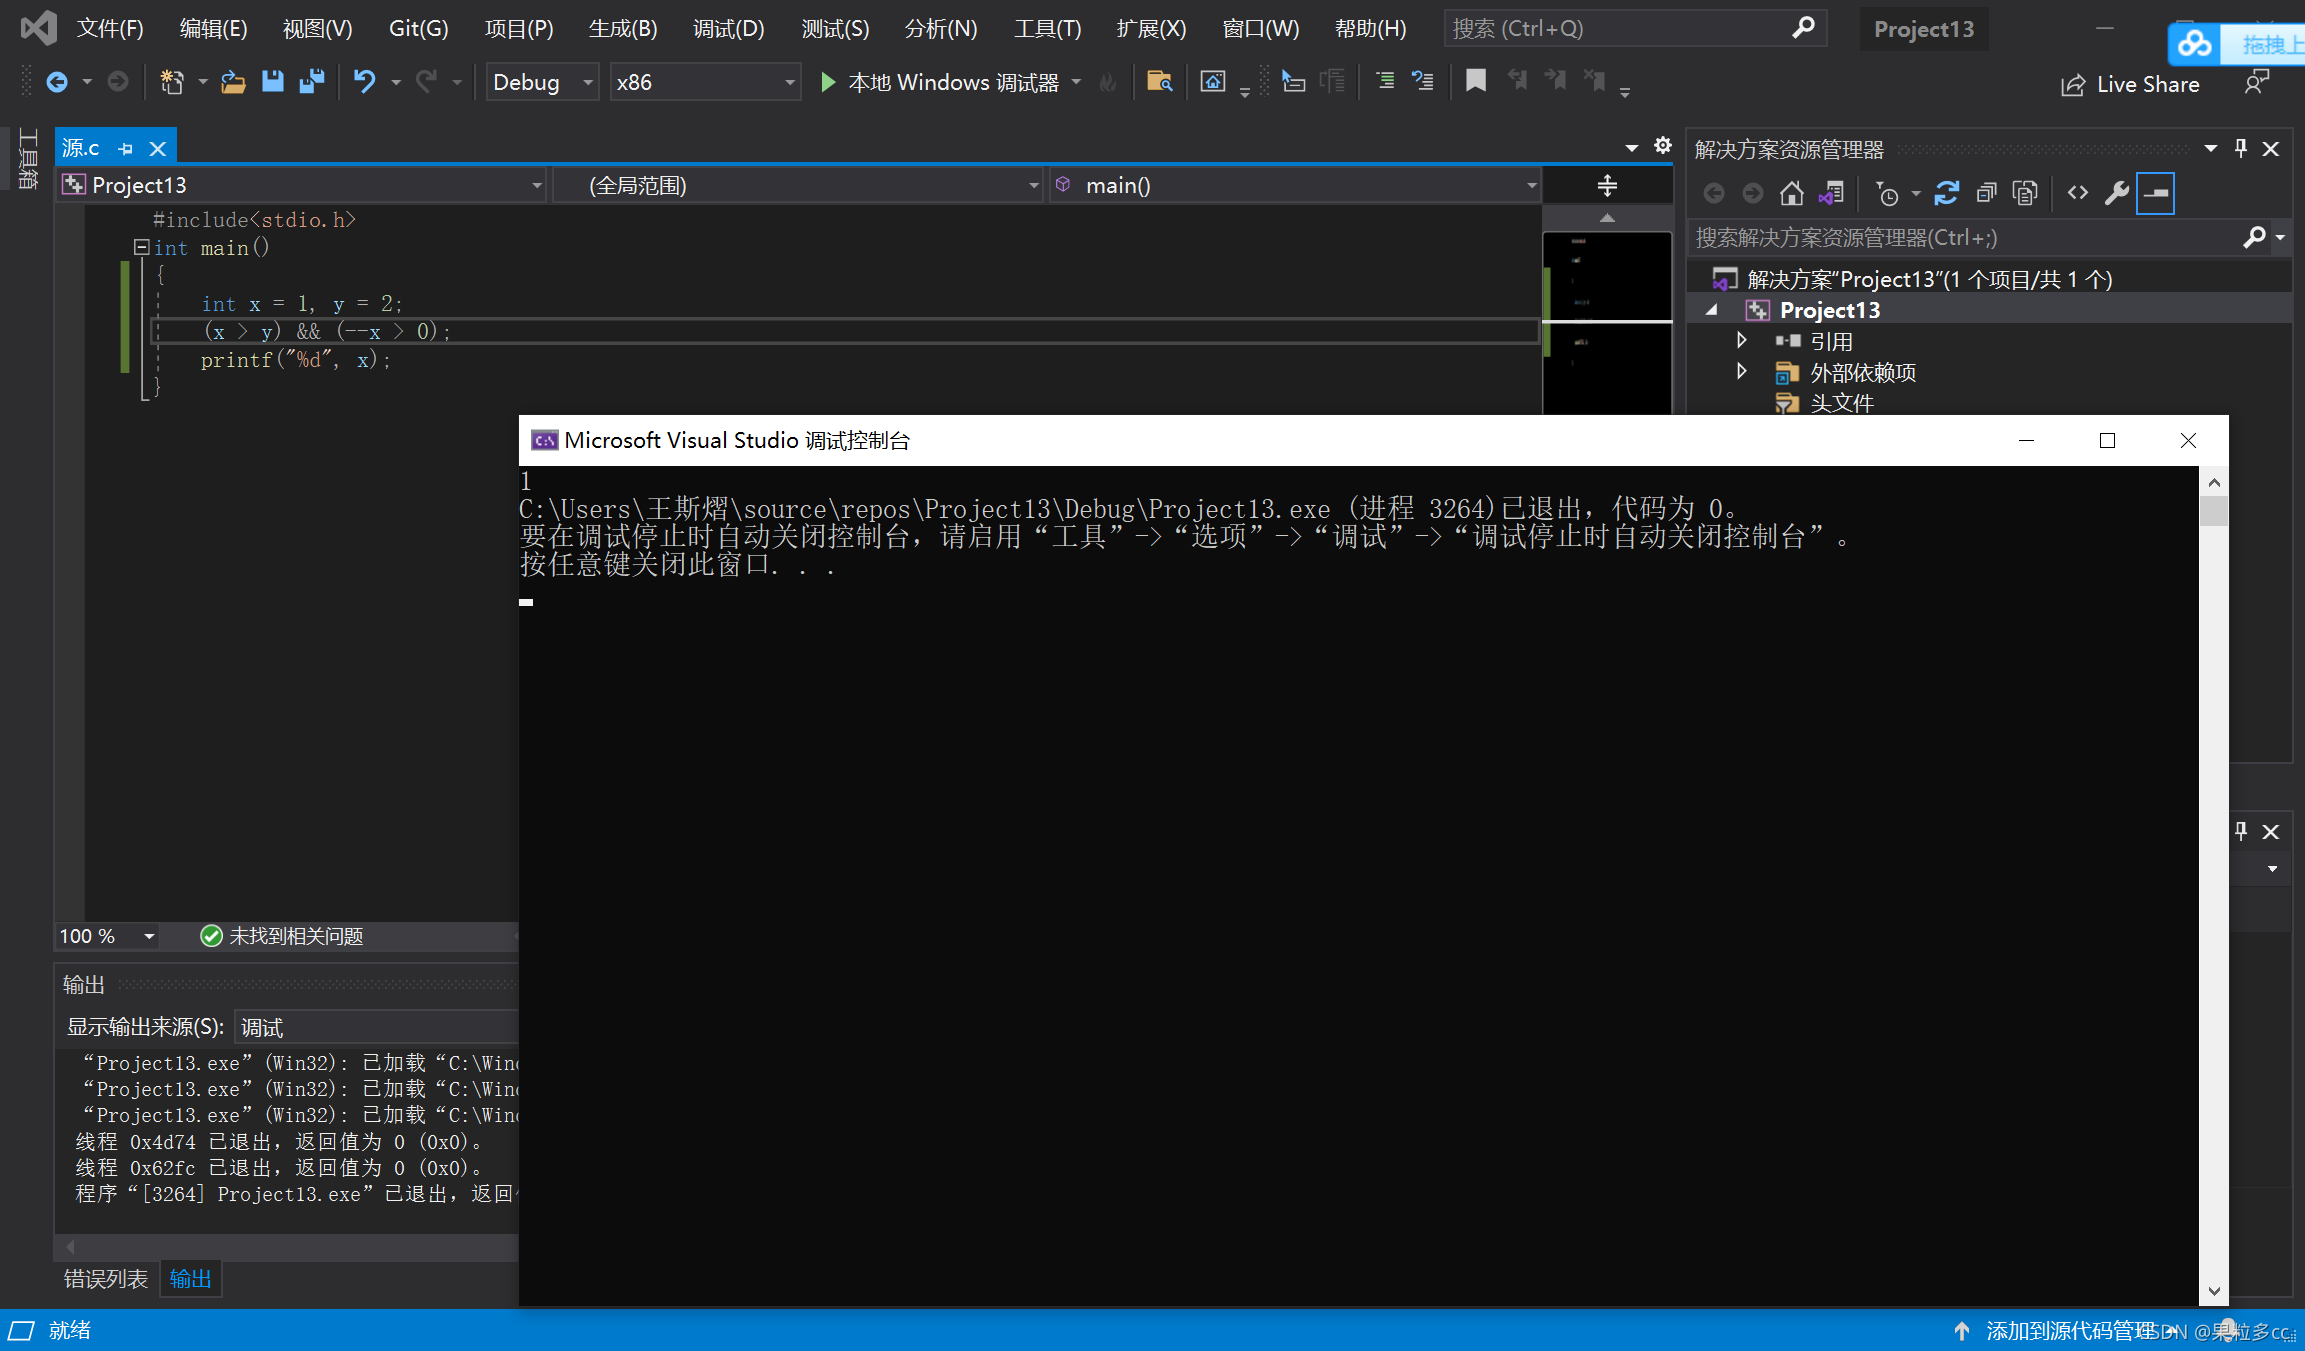Collapse the main() code block outline
This screenshot has height=1351, width=2305.
(142, 247)
